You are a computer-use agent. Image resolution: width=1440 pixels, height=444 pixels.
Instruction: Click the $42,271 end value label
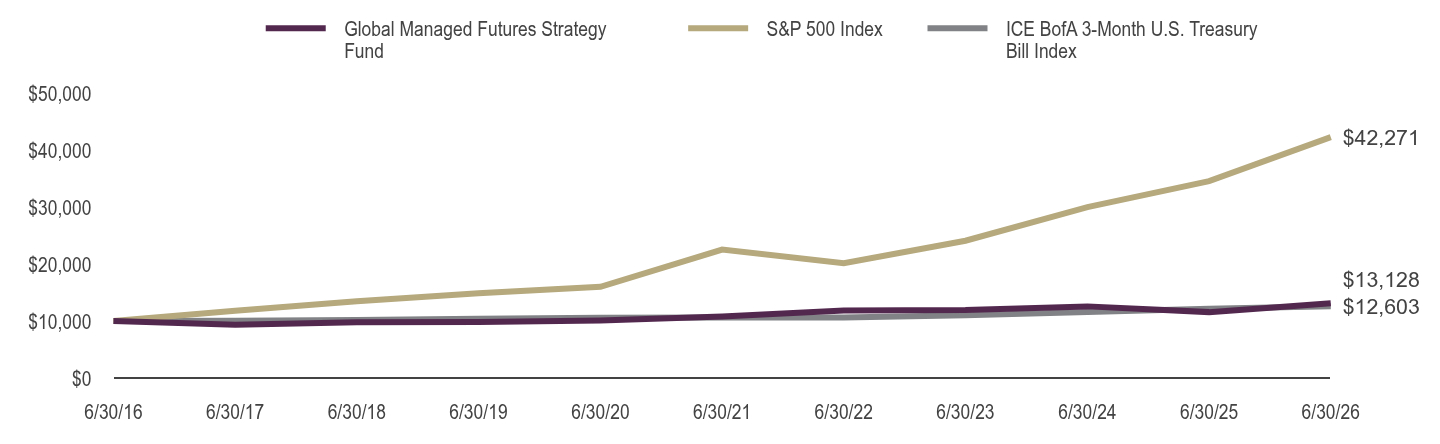tap(1381, 138)
